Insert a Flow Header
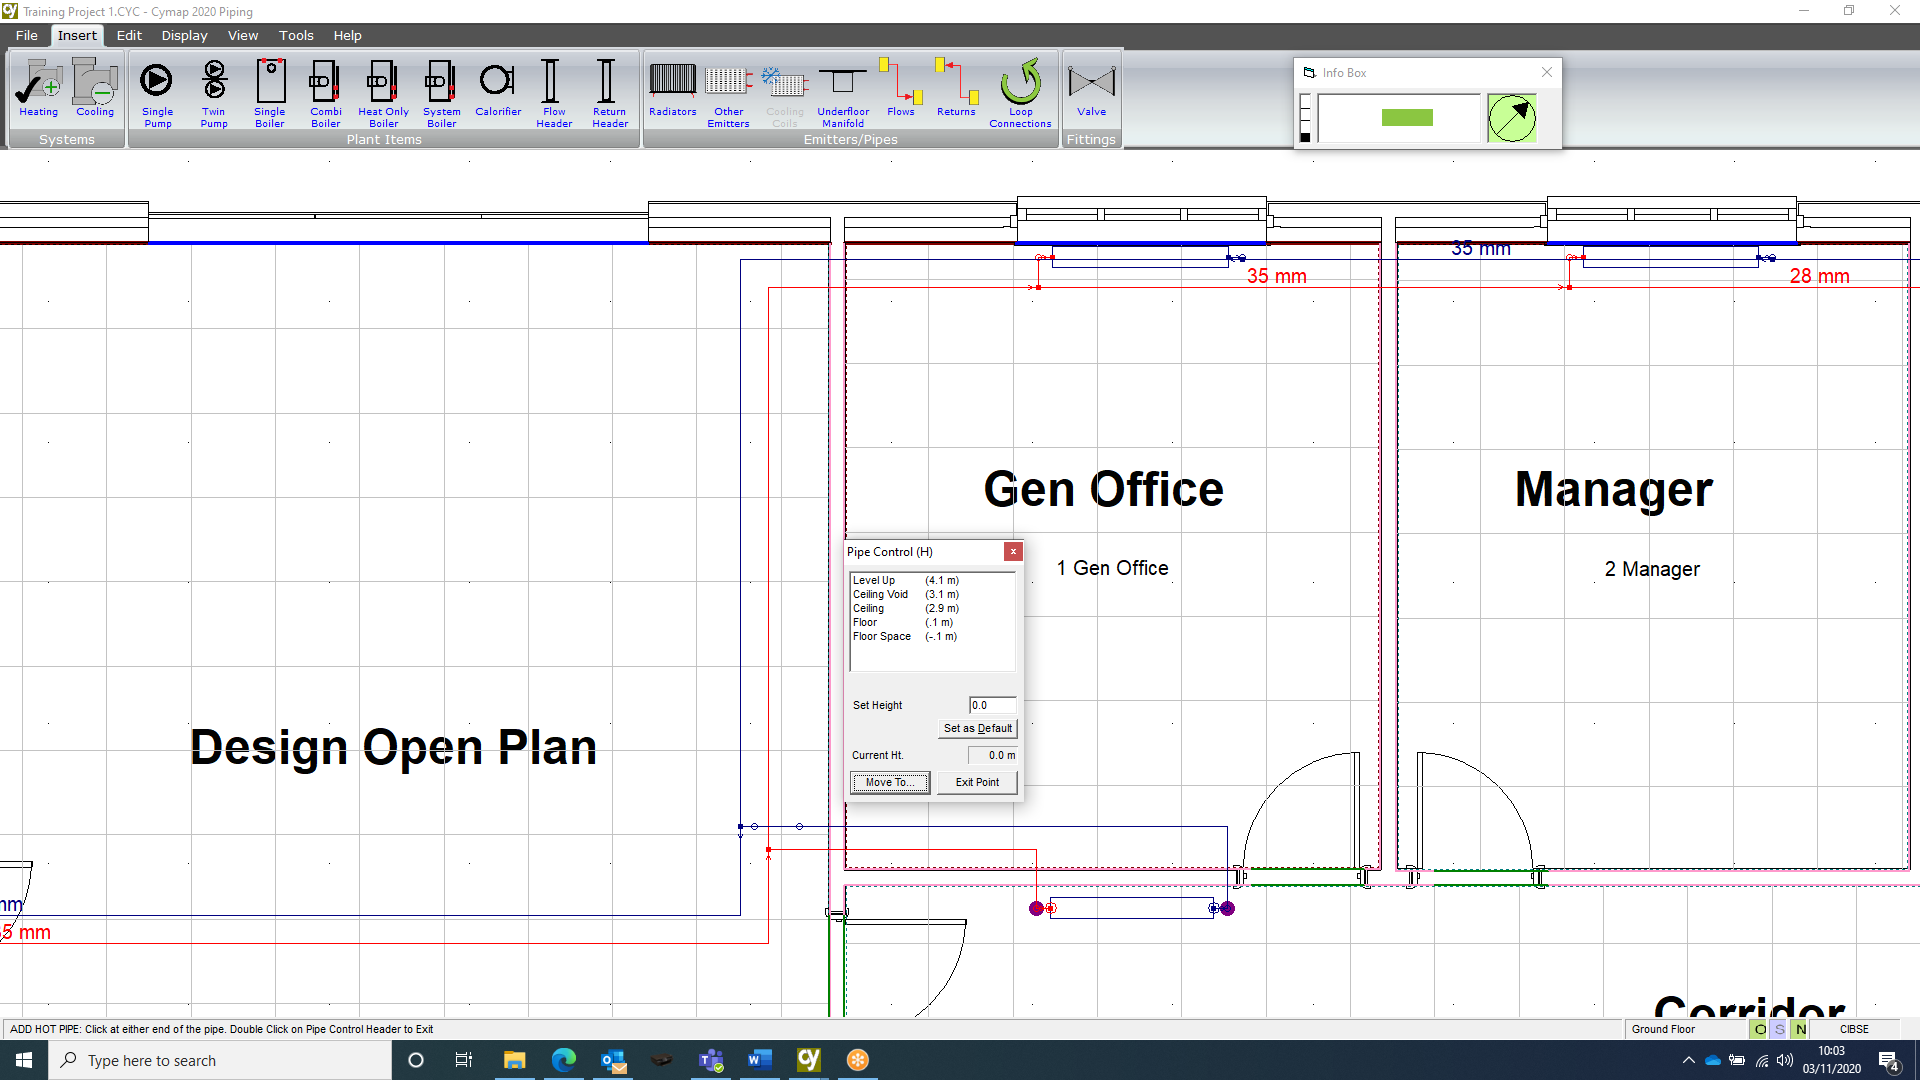 tap(554, 93)
